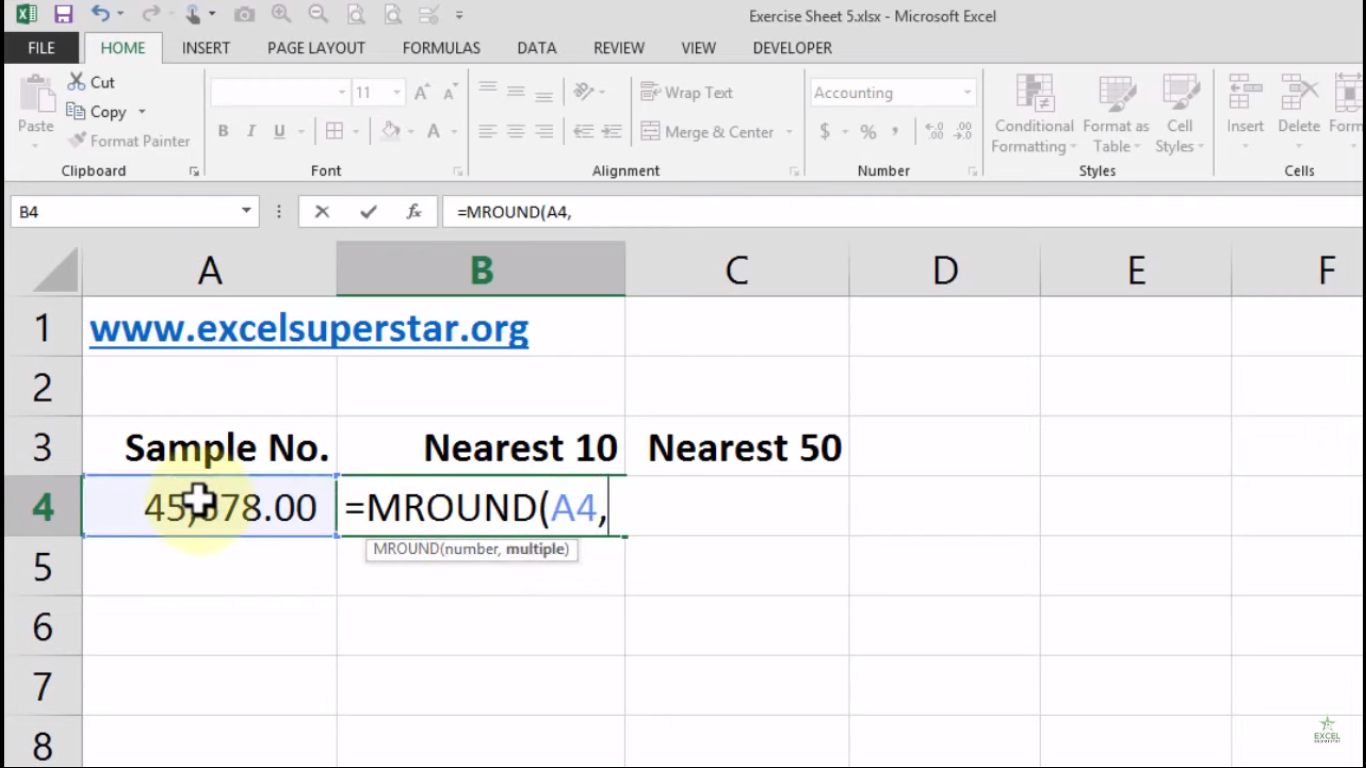
Task: Expand the Name Box dropdown arrow
Action: pyautogui.click(x=246, y=212)
